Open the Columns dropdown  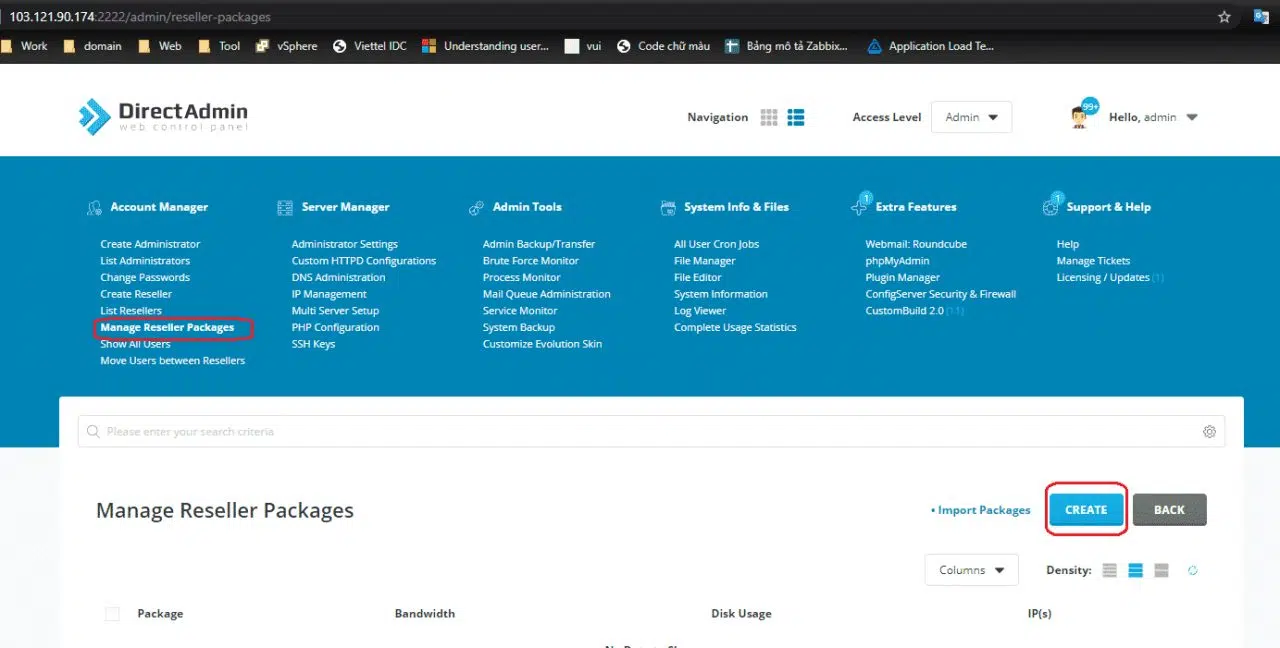point(971,570)
